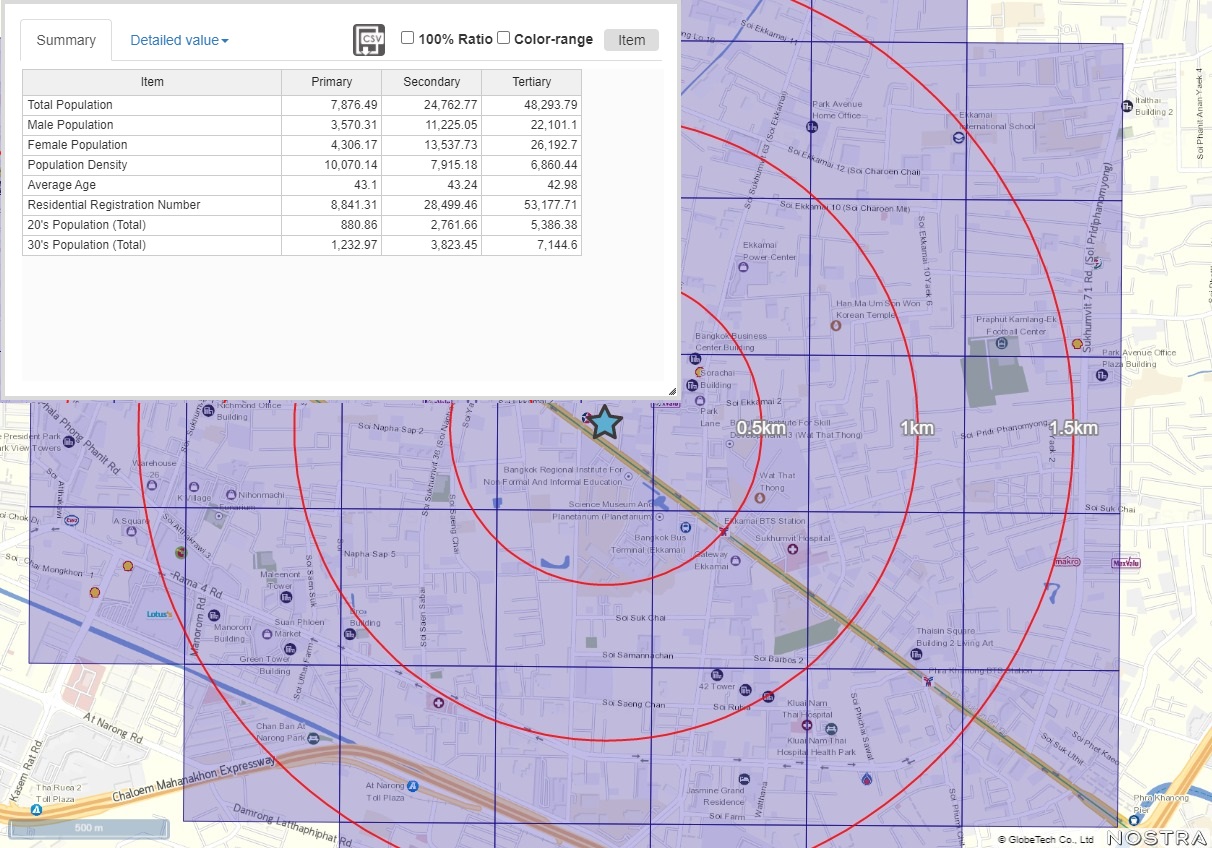Enable the 100% Ratio checkbox

click(408, 38)
